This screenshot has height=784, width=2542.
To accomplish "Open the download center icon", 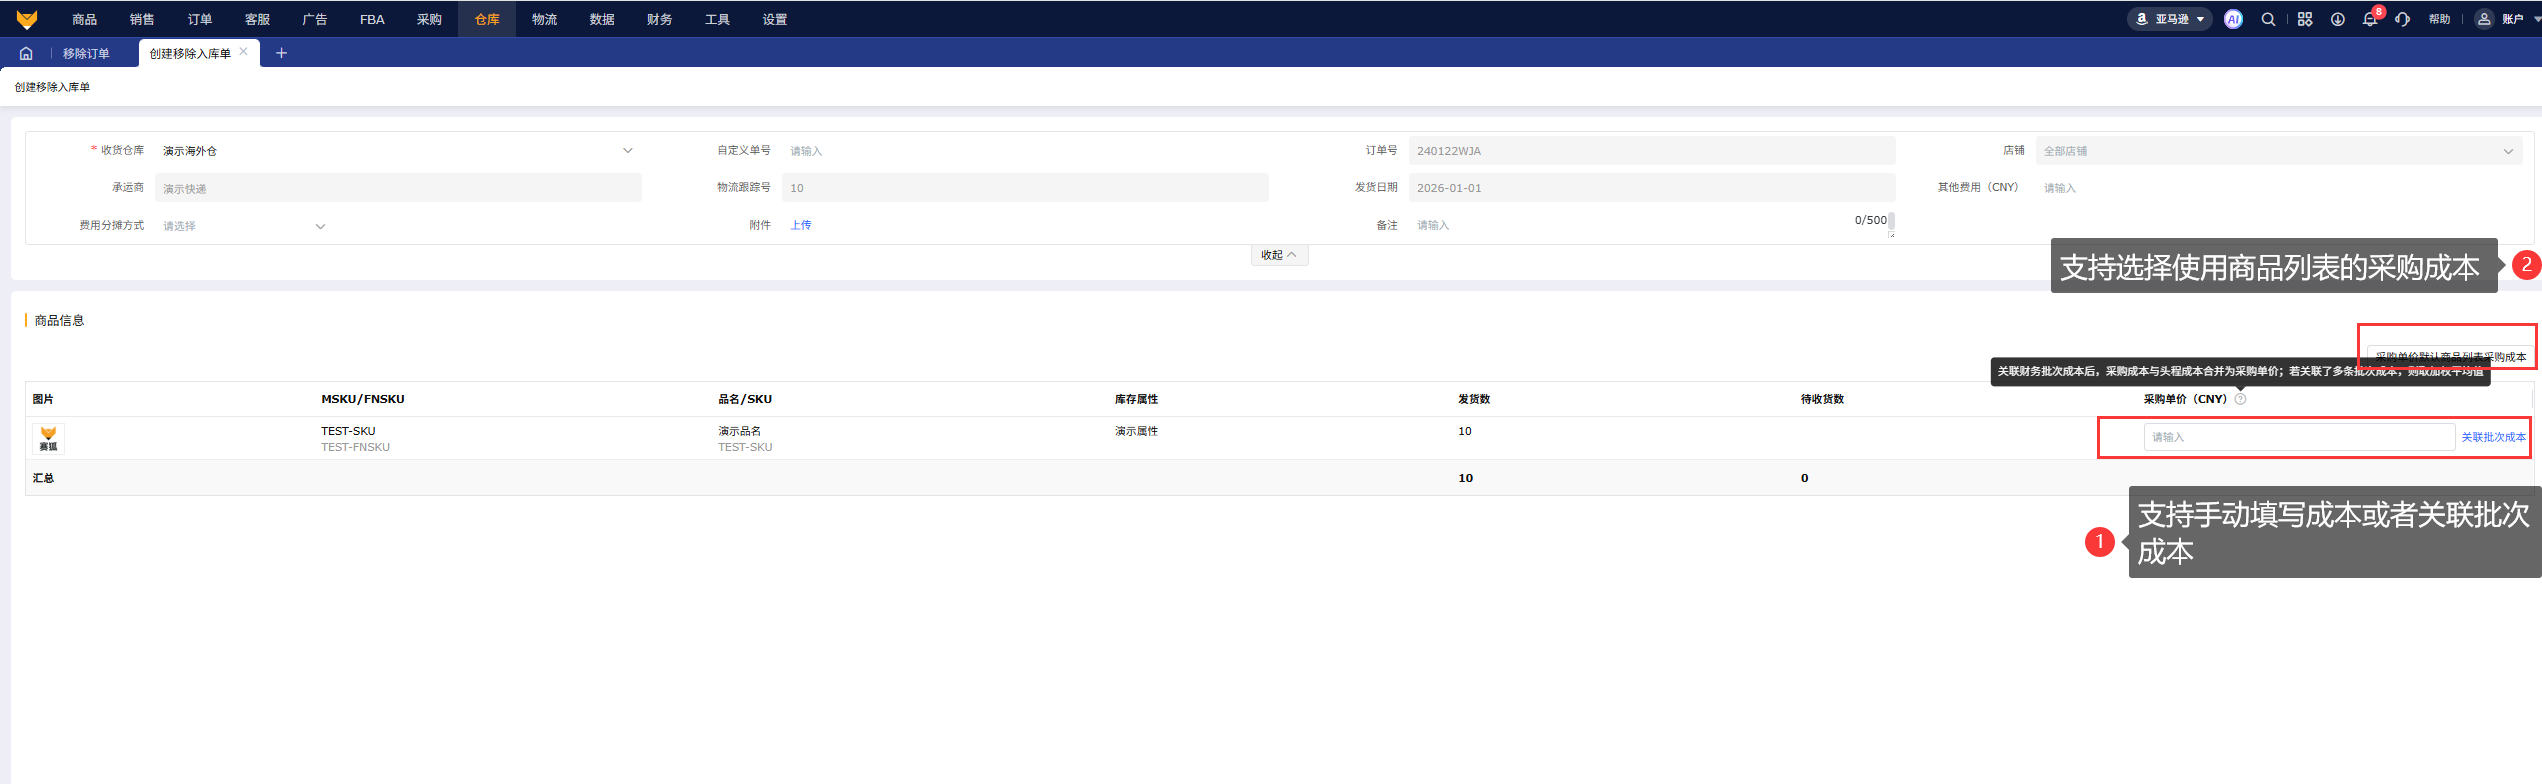I will coord(2338,19).
